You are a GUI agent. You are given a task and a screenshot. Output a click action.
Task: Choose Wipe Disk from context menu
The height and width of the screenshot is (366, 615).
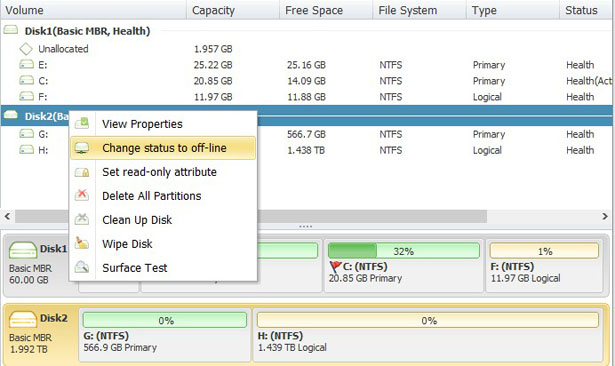tap(163, 244)
